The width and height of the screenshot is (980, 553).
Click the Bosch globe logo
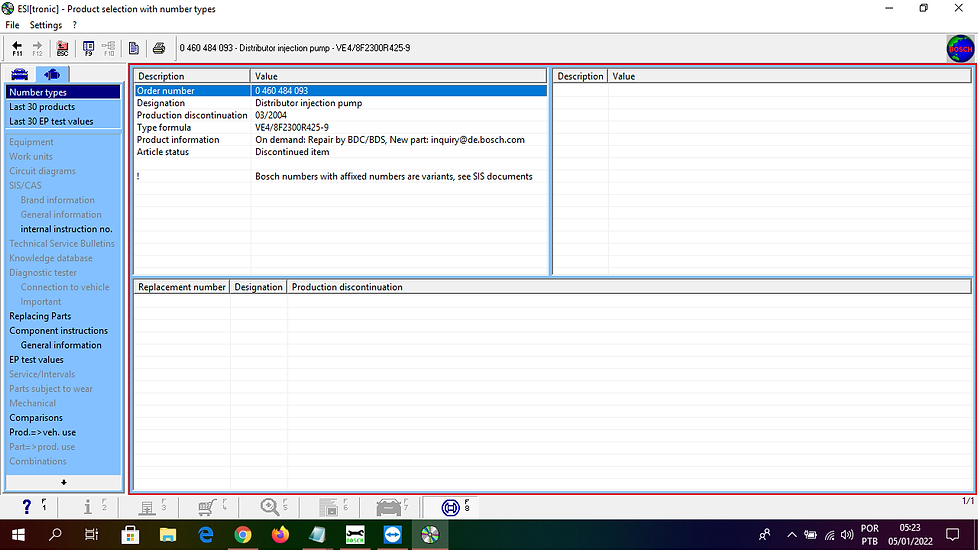click(960, 49)
